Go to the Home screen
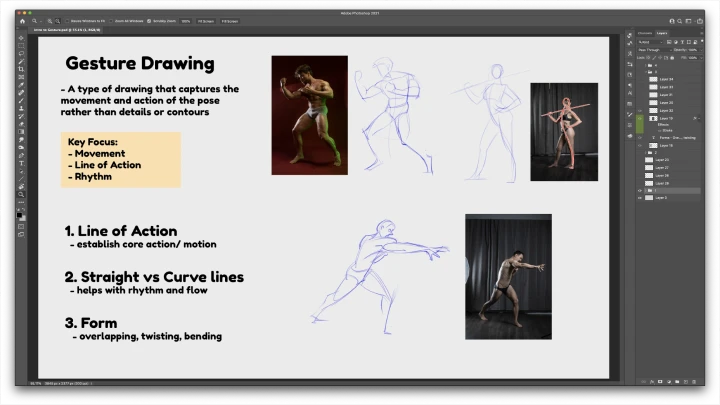 [x=22, y=21]
